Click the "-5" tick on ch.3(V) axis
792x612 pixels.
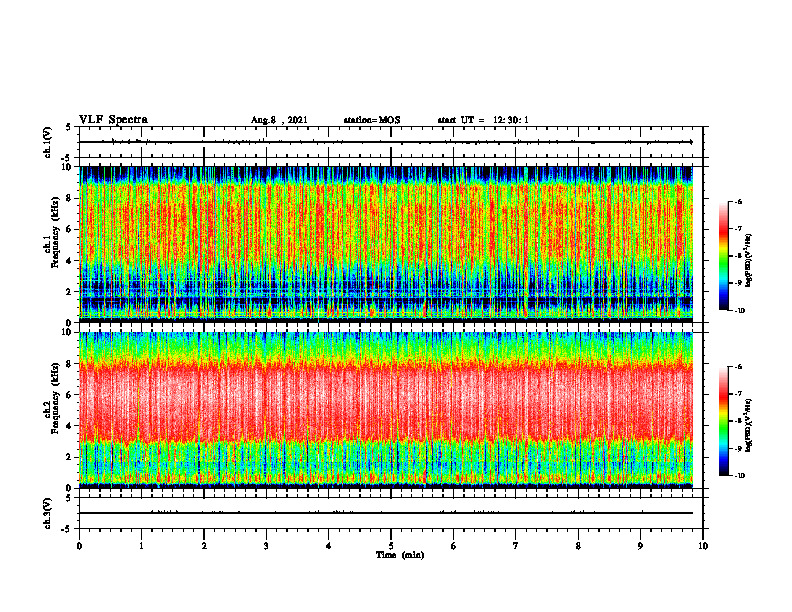coord(66,529)
